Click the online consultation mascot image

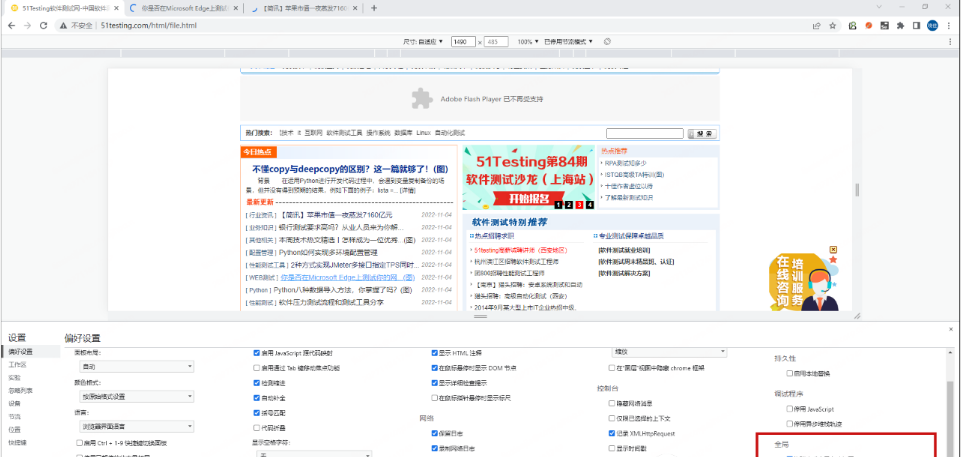pos(803,282)
